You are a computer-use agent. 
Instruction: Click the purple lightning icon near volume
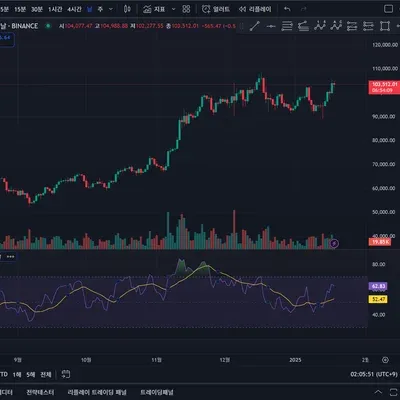point(334,244)
